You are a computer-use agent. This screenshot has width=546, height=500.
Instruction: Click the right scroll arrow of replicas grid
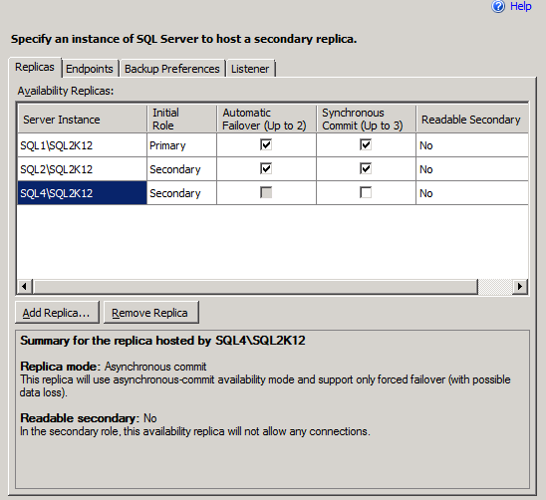pos(520,287)
